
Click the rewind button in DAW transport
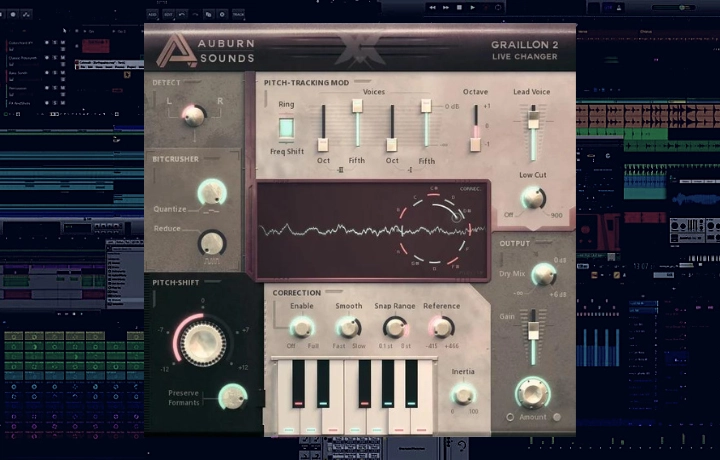[x=432, y=7]
